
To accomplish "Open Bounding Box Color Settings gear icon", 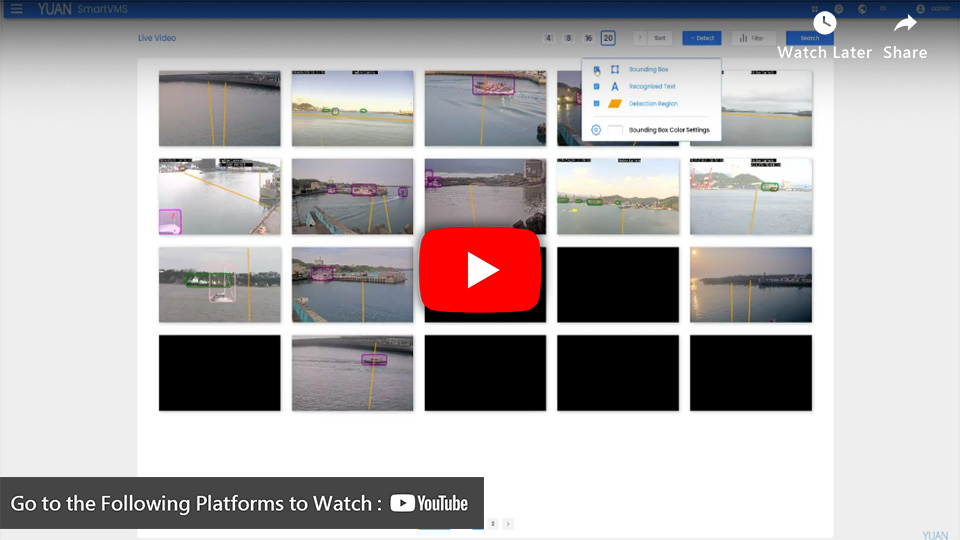I will [x=596, y=130].
